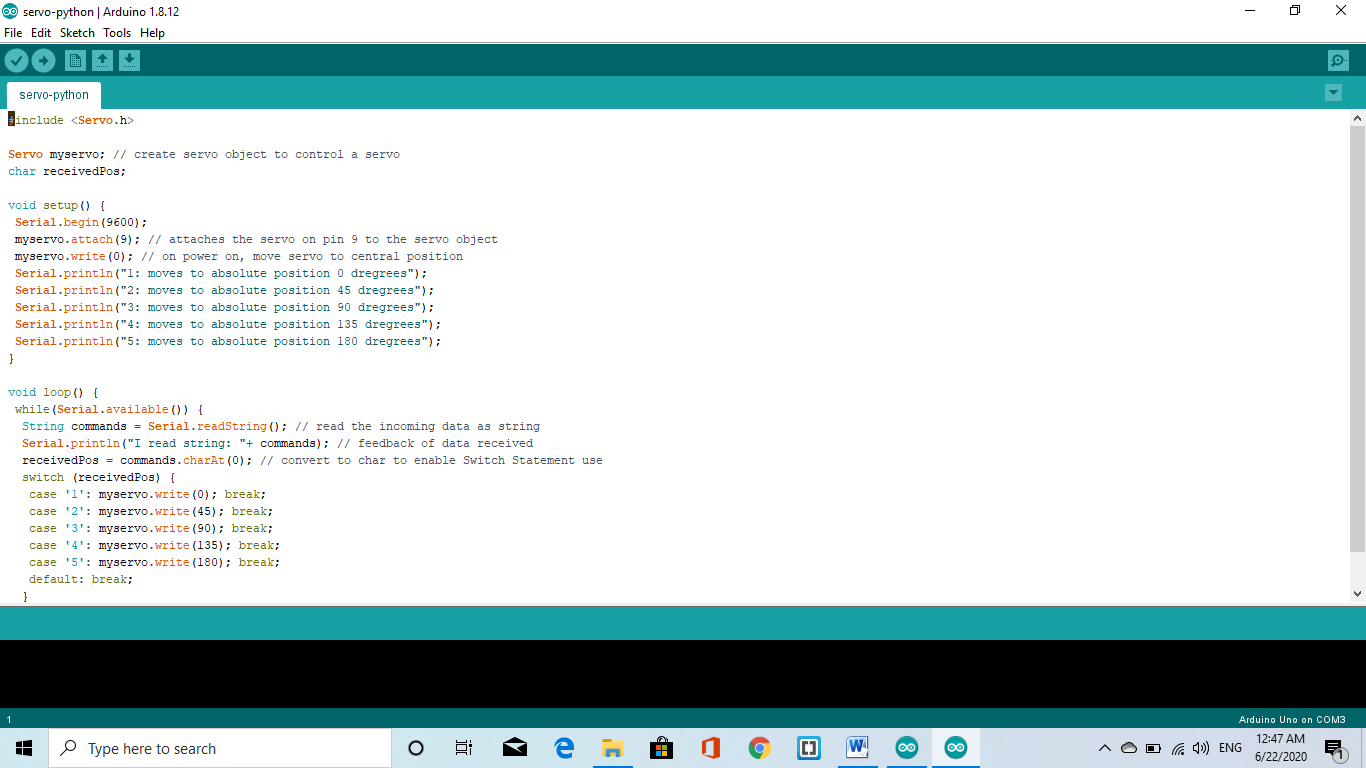Click the 12:47 AM clock and date
The width and height of the screenshot is (1366, 768).
pos(1281,748)
